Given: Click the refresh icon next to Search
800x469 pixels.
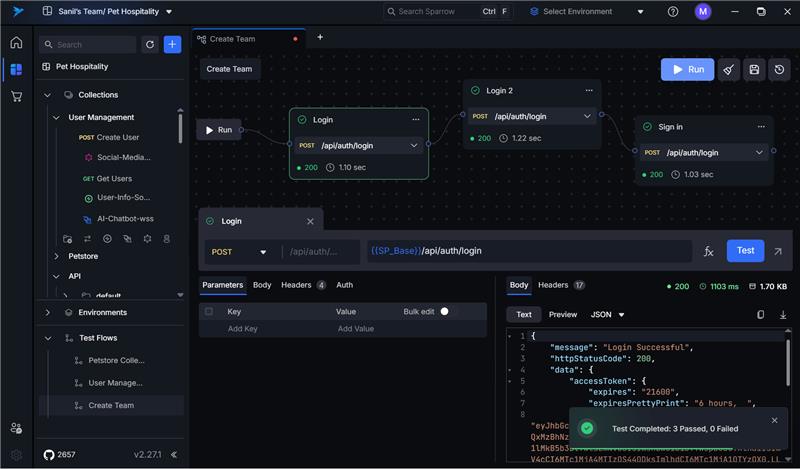Looking at the screenshot, I should click(150, 45).
